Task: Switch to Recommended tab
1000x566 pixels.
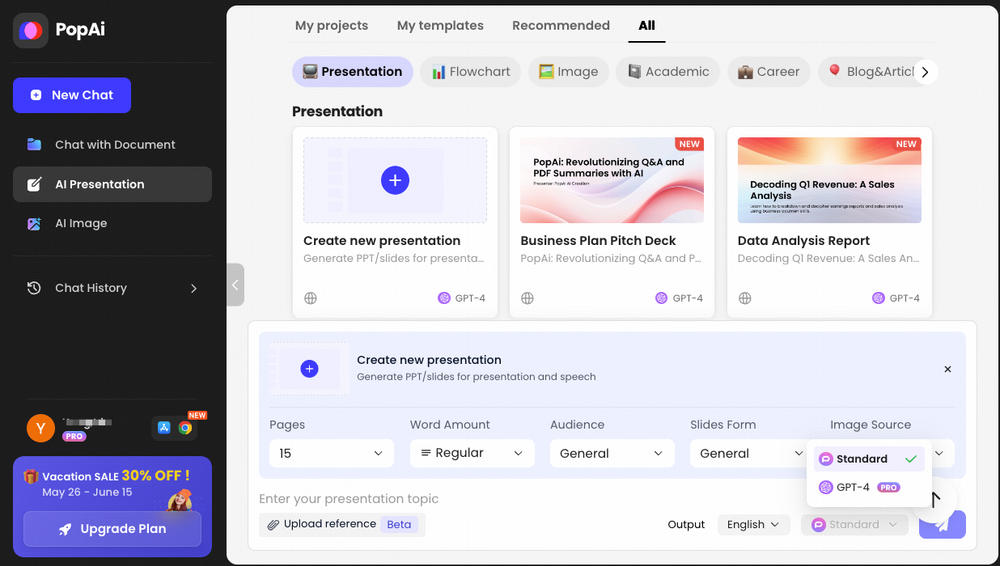Action: coord(561,26)
